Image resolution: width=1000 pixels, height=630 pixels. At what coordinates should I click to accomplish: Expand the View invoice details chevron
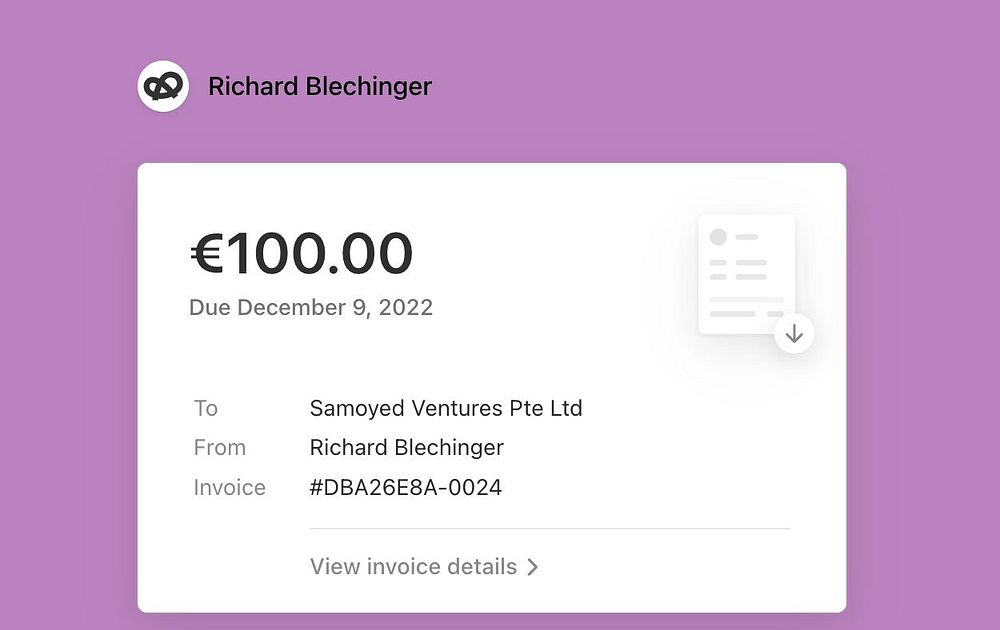tap(533, 567)
